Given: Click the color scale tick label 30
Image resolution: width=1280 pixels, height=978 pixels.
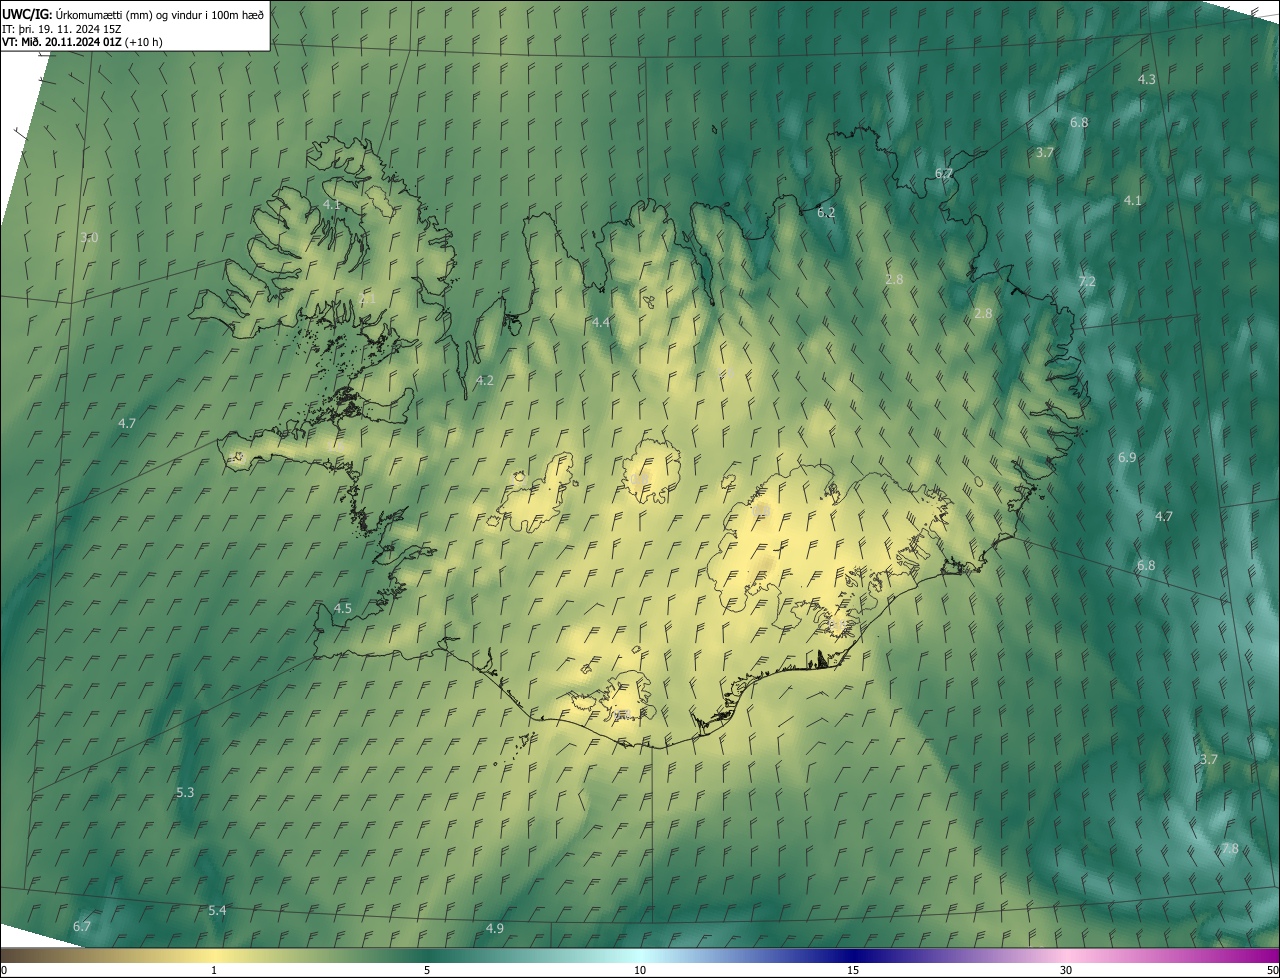Looking at the screenshot, I should 1066,970.
